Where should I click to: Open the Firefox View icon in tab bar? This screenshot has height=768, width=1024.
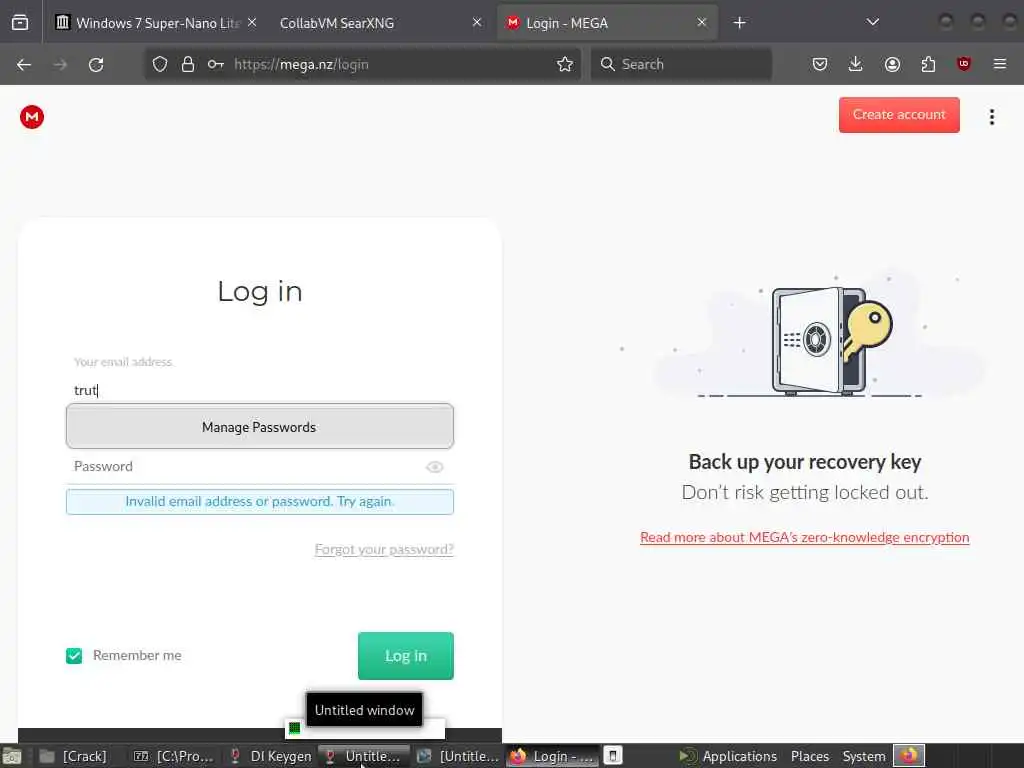(20, 23)
